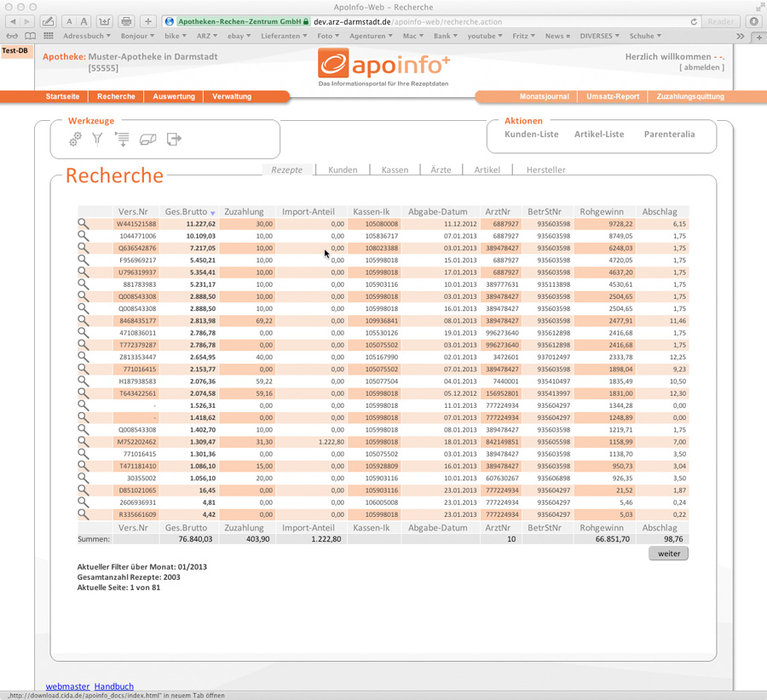This screenshot has width=767, height=700.
Task: Click the abmelden logout link
Action: point(701,68)
